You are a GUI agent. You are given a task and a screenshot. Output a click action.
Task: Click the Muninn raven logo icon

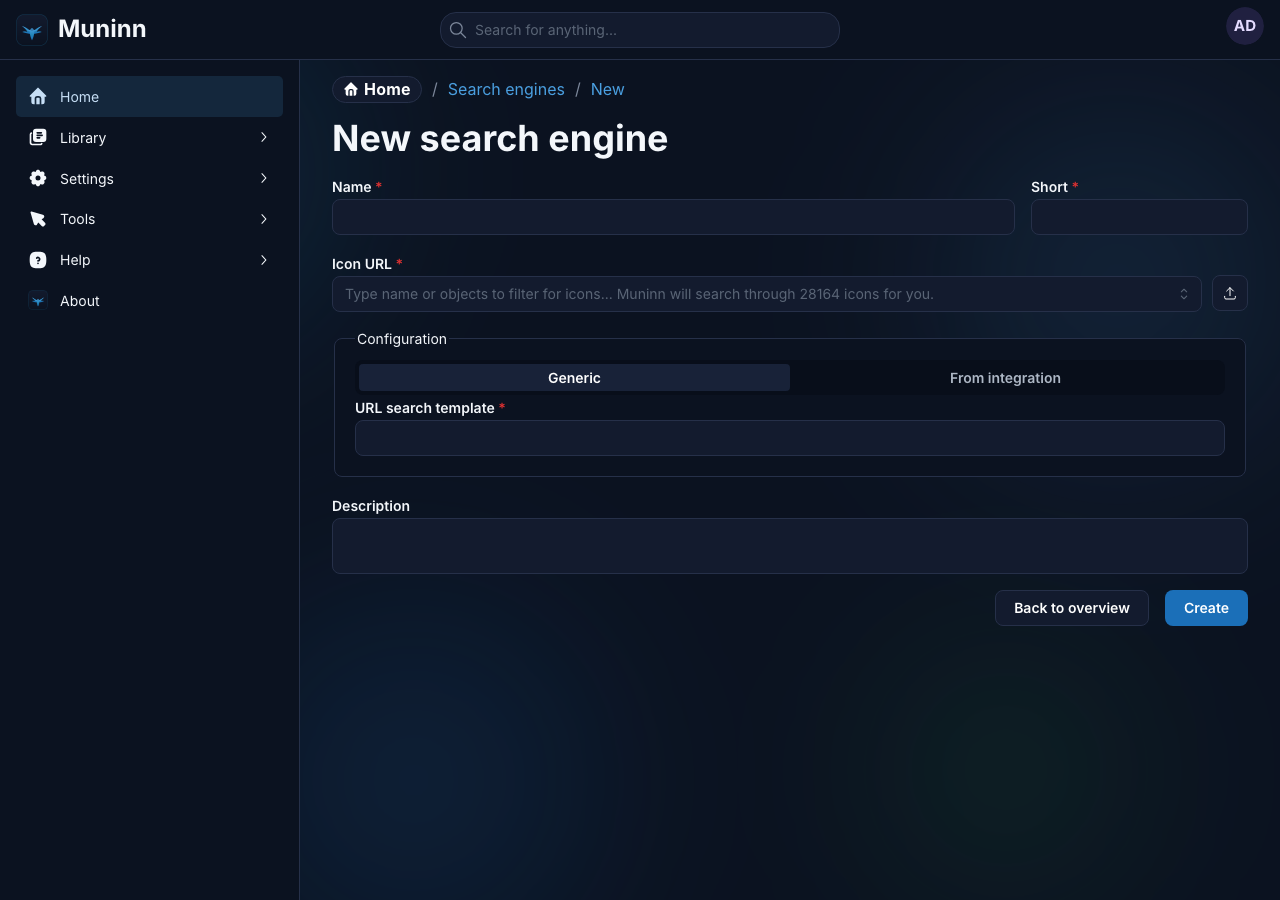tap(32, 30)
